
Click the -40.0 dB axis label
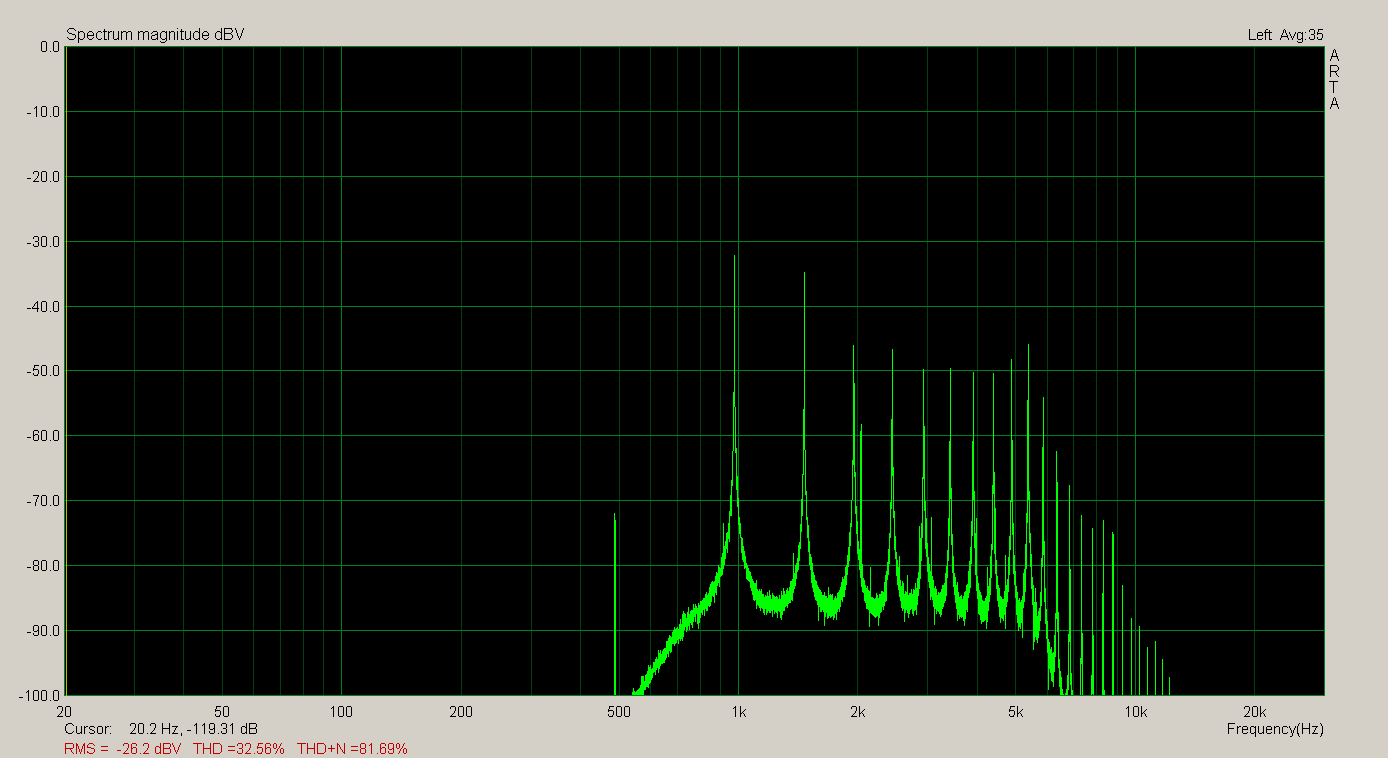coord(42,306)
